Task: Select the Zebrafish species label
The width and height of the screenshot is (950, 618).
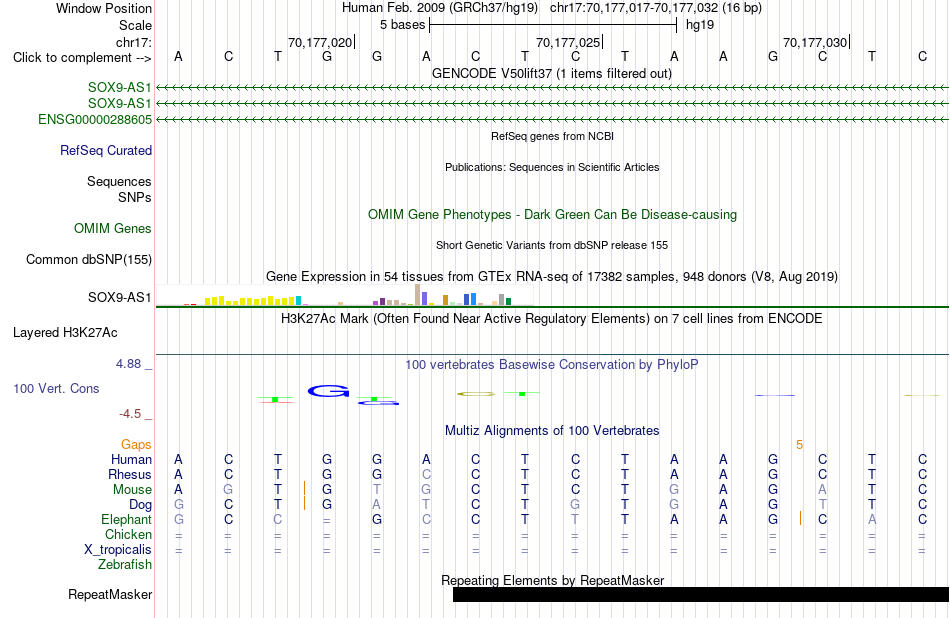Action: (125, 565)
